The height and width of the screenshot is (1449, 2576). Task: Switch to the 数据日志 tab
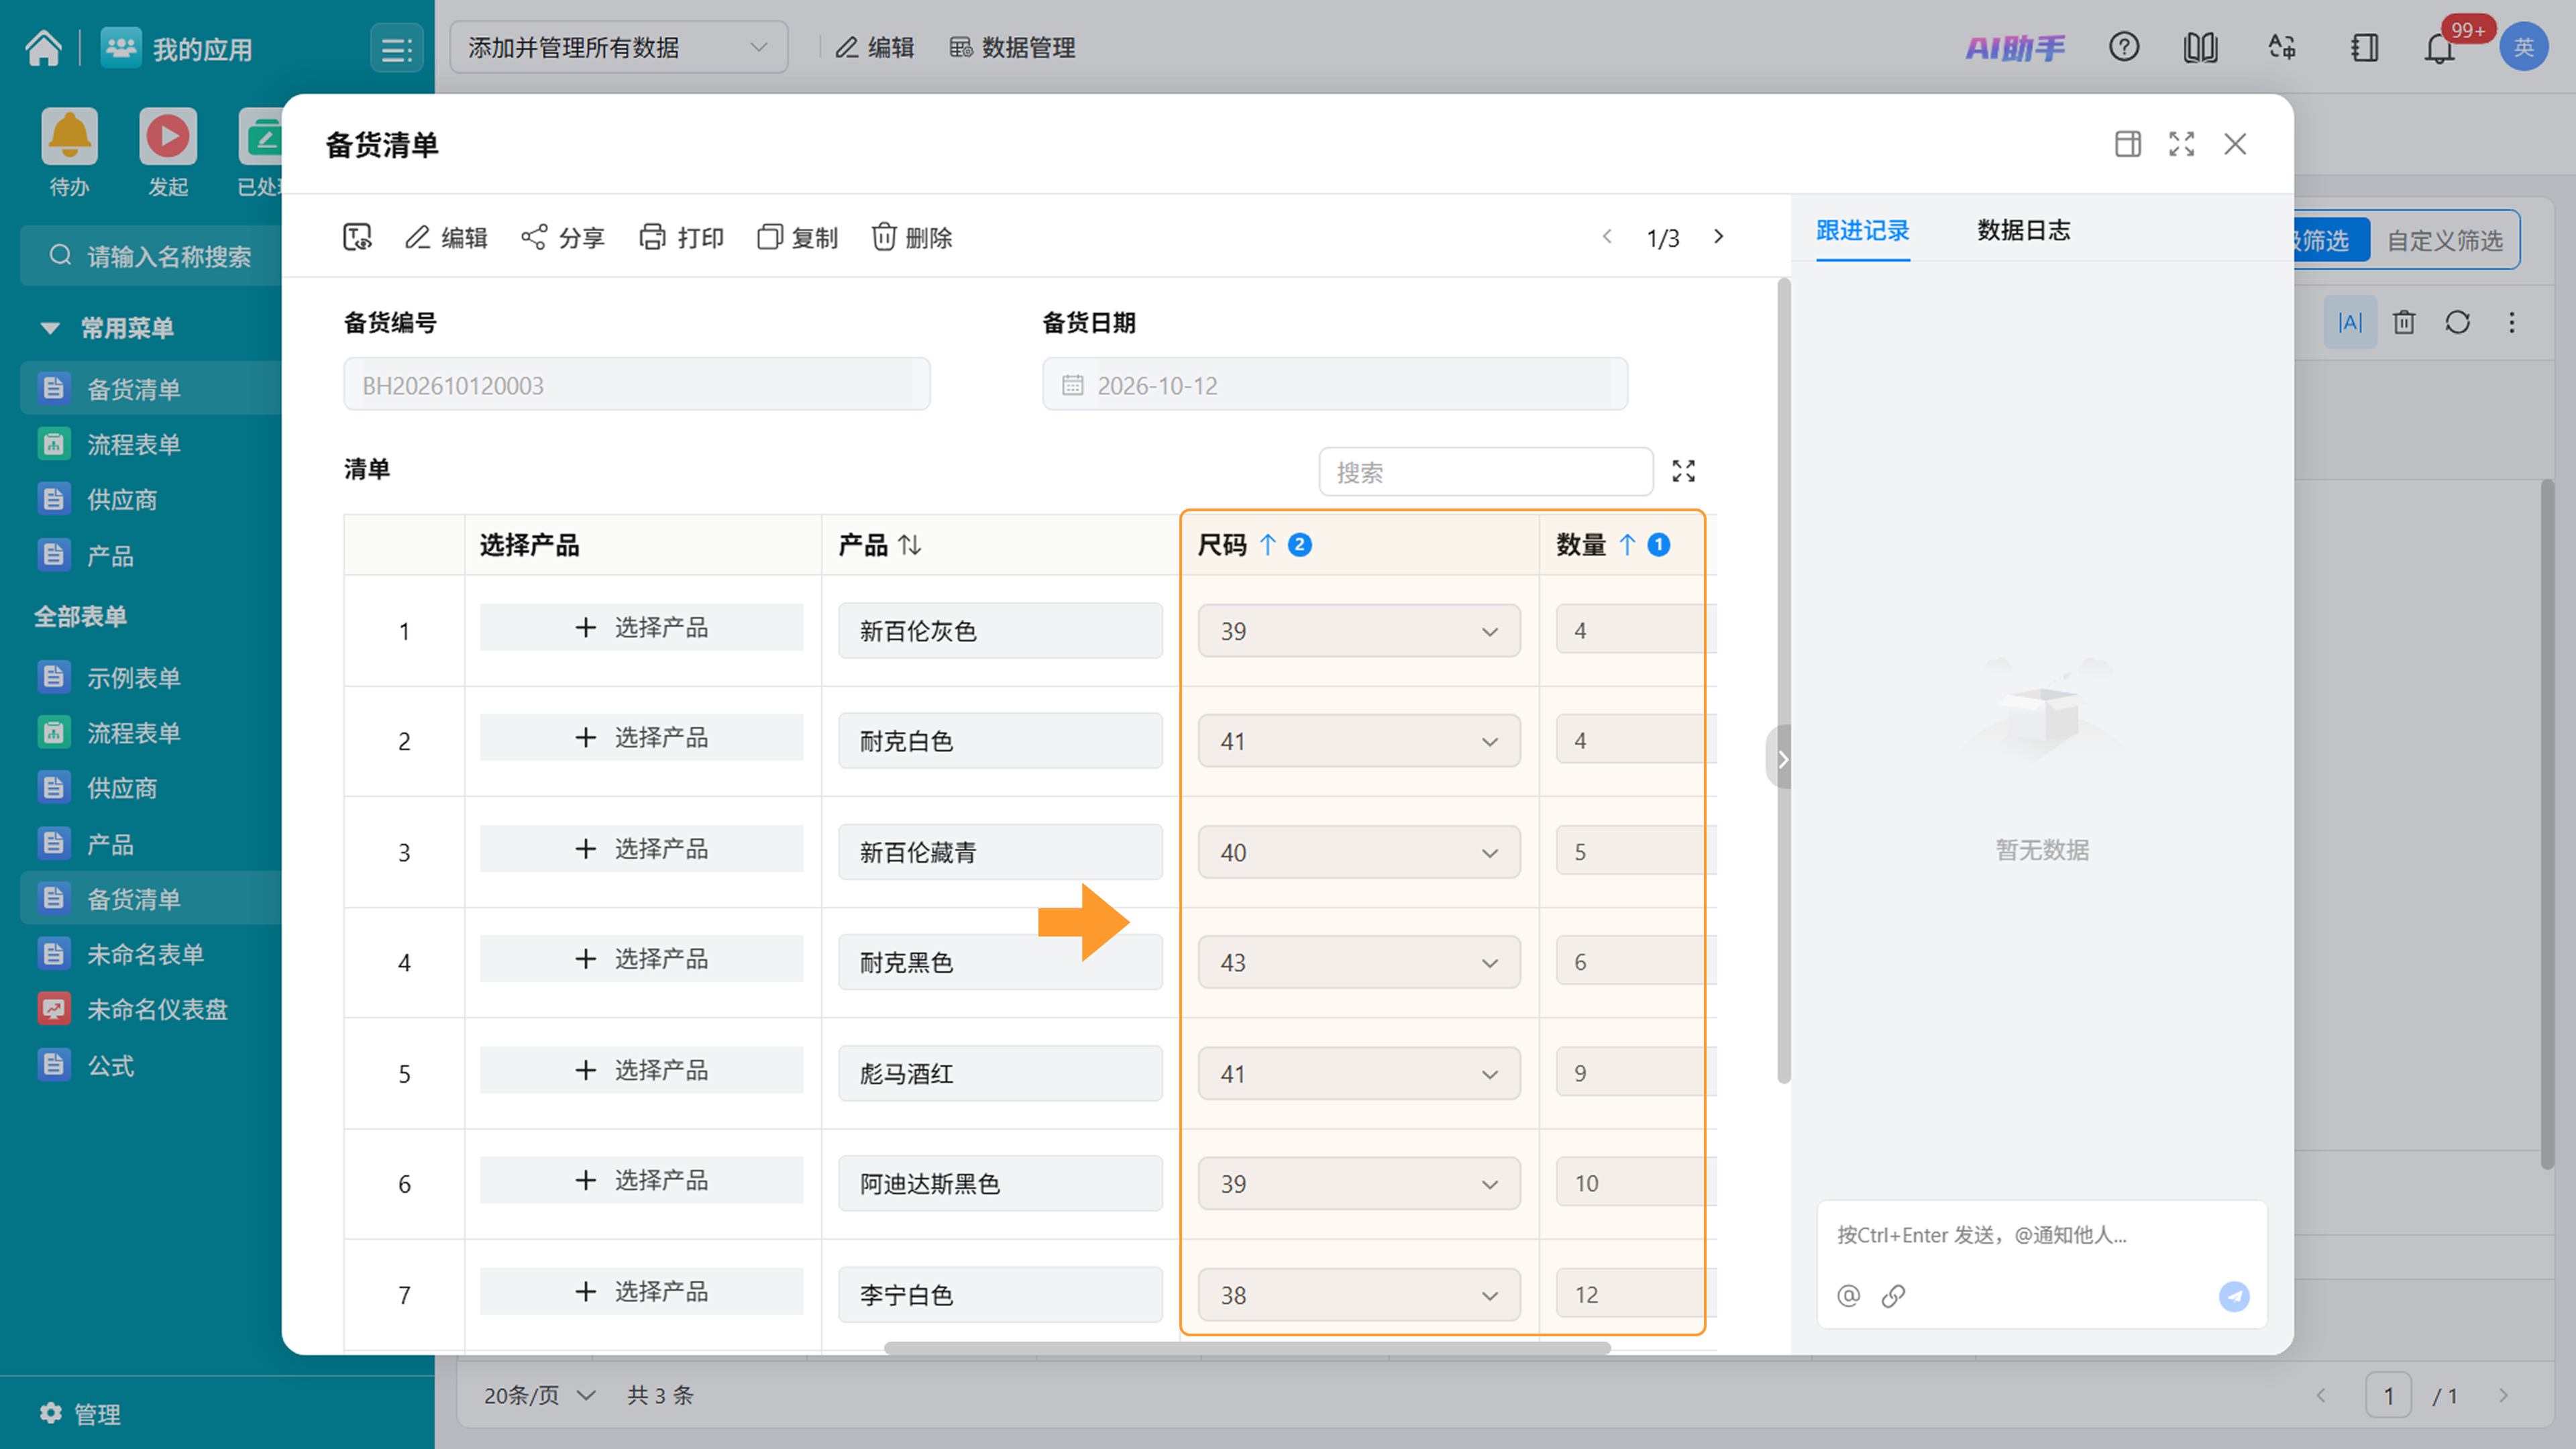(2024, 230)
